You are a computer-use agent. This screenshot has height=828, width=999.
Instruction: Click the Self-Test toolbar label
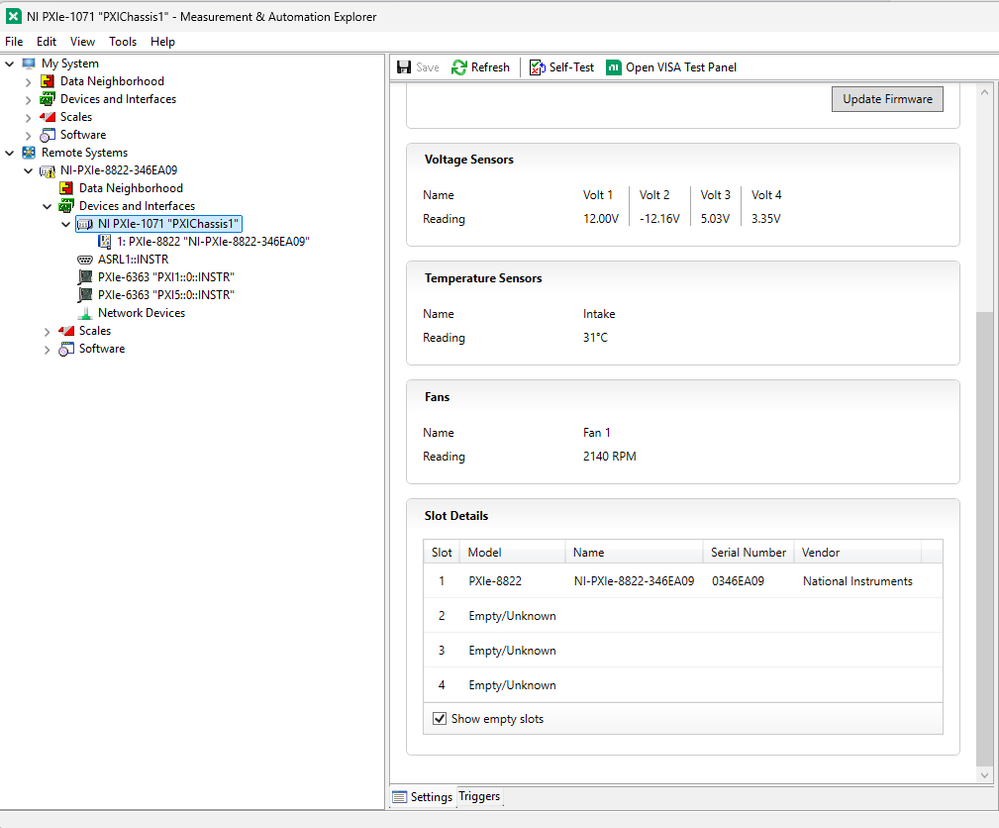click(x=571, y=68)
